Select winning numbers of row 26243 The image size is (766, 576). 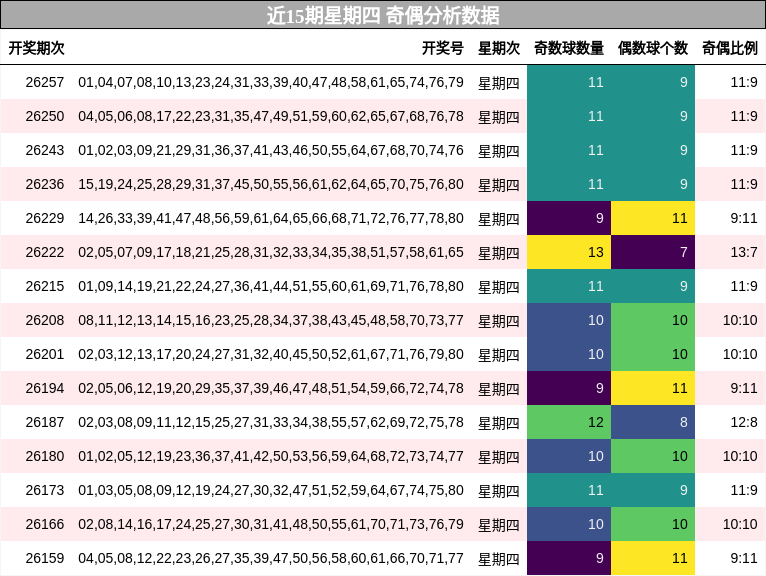(x=271, y=150)
